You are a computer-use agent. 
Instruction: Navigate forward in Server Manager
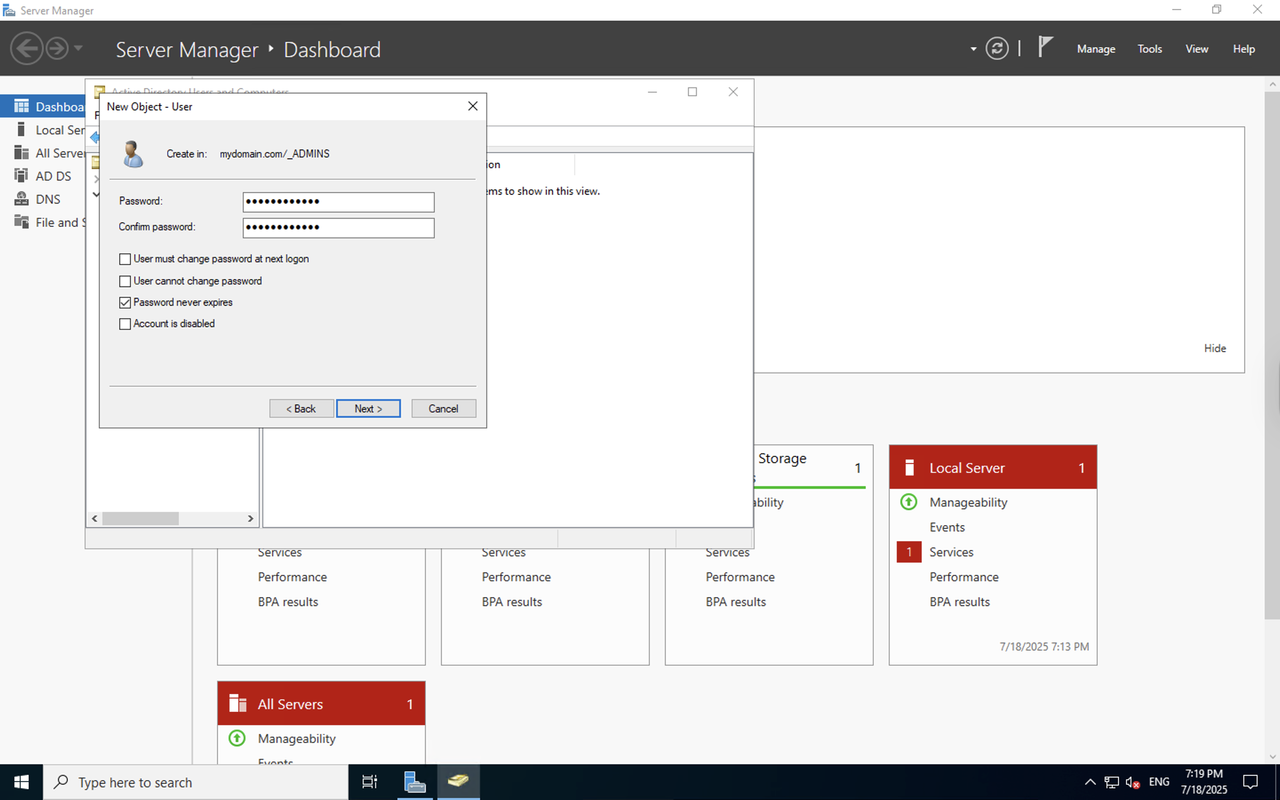point(57,48)
